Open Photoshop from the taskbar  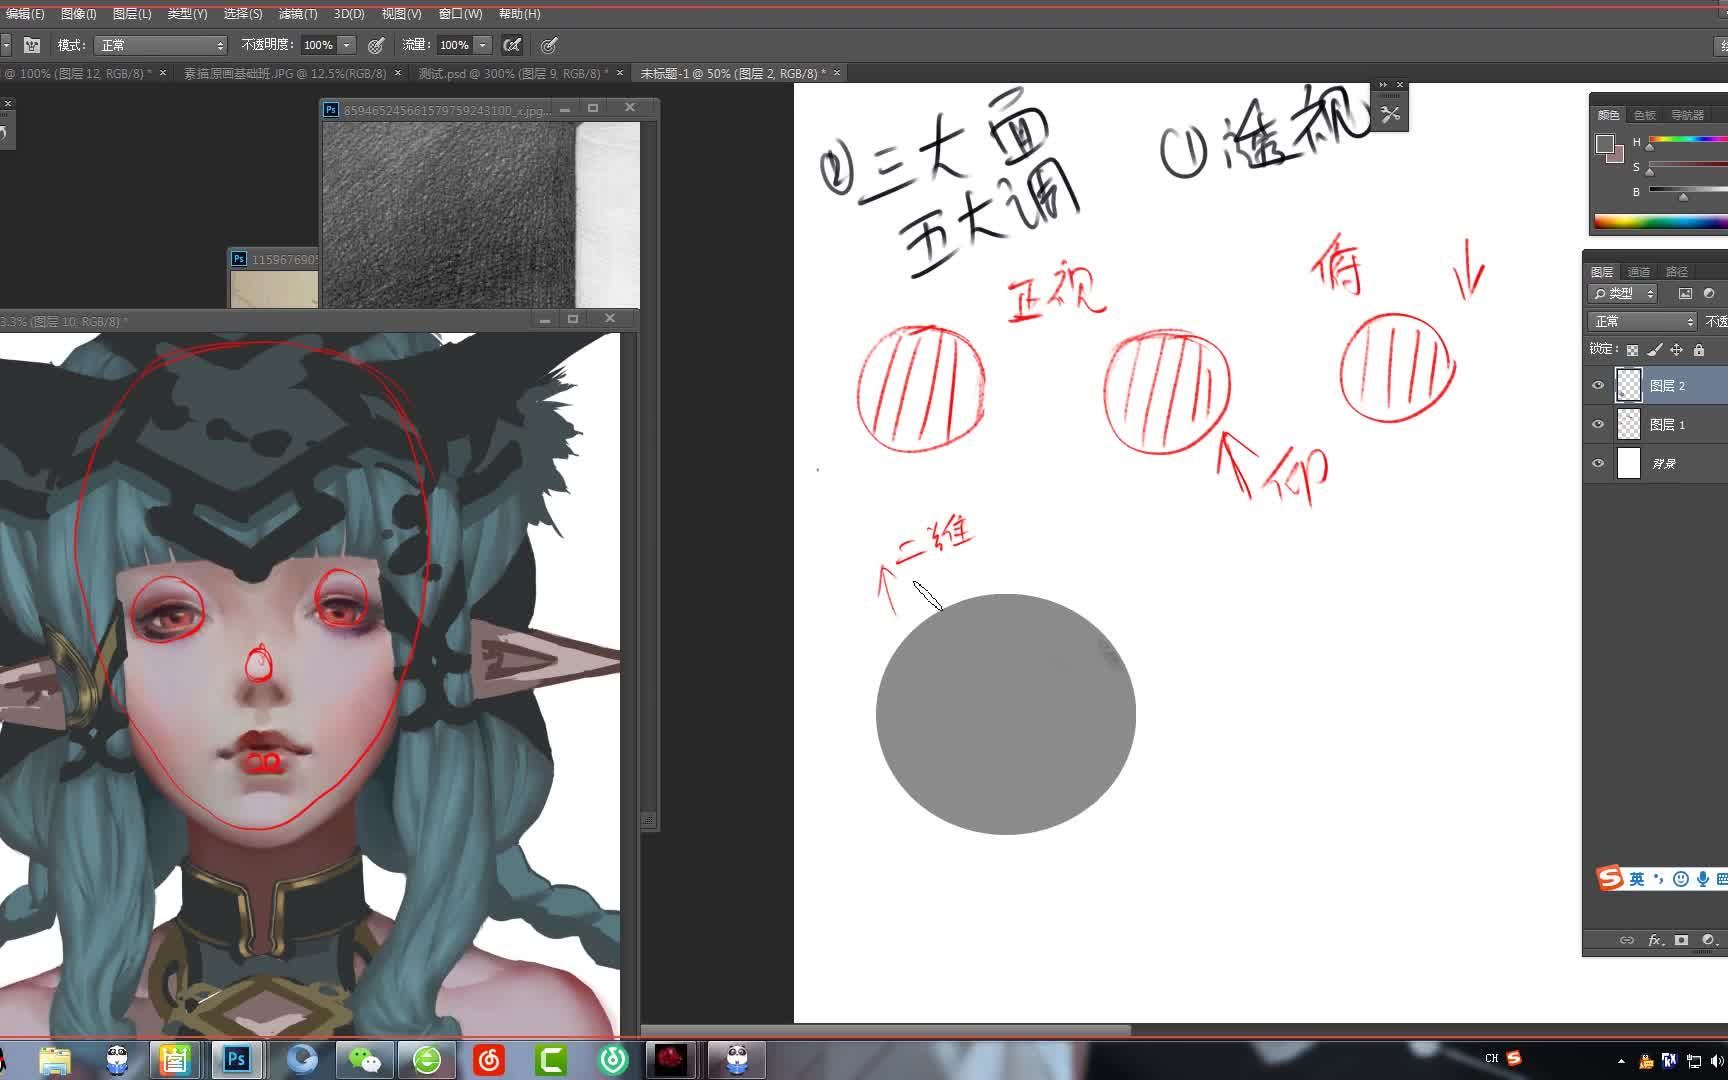tap(237, 1059)
